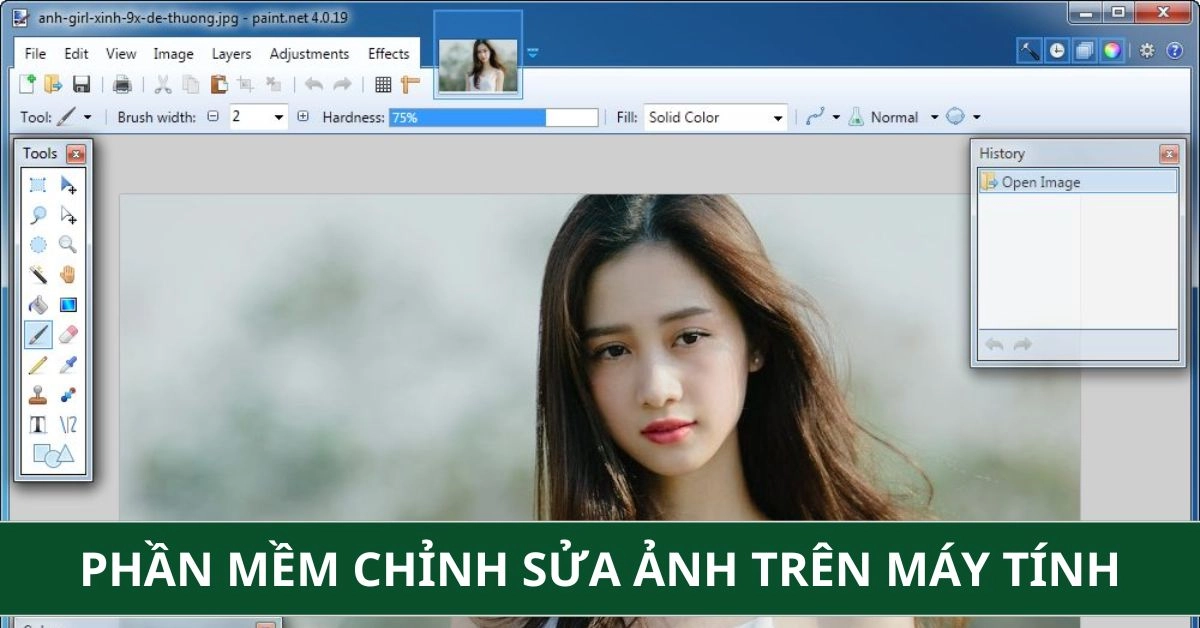This screenshot has height=628, width=1200.
Task: Open the Settings gear
Action: [x=1147, y=50]
